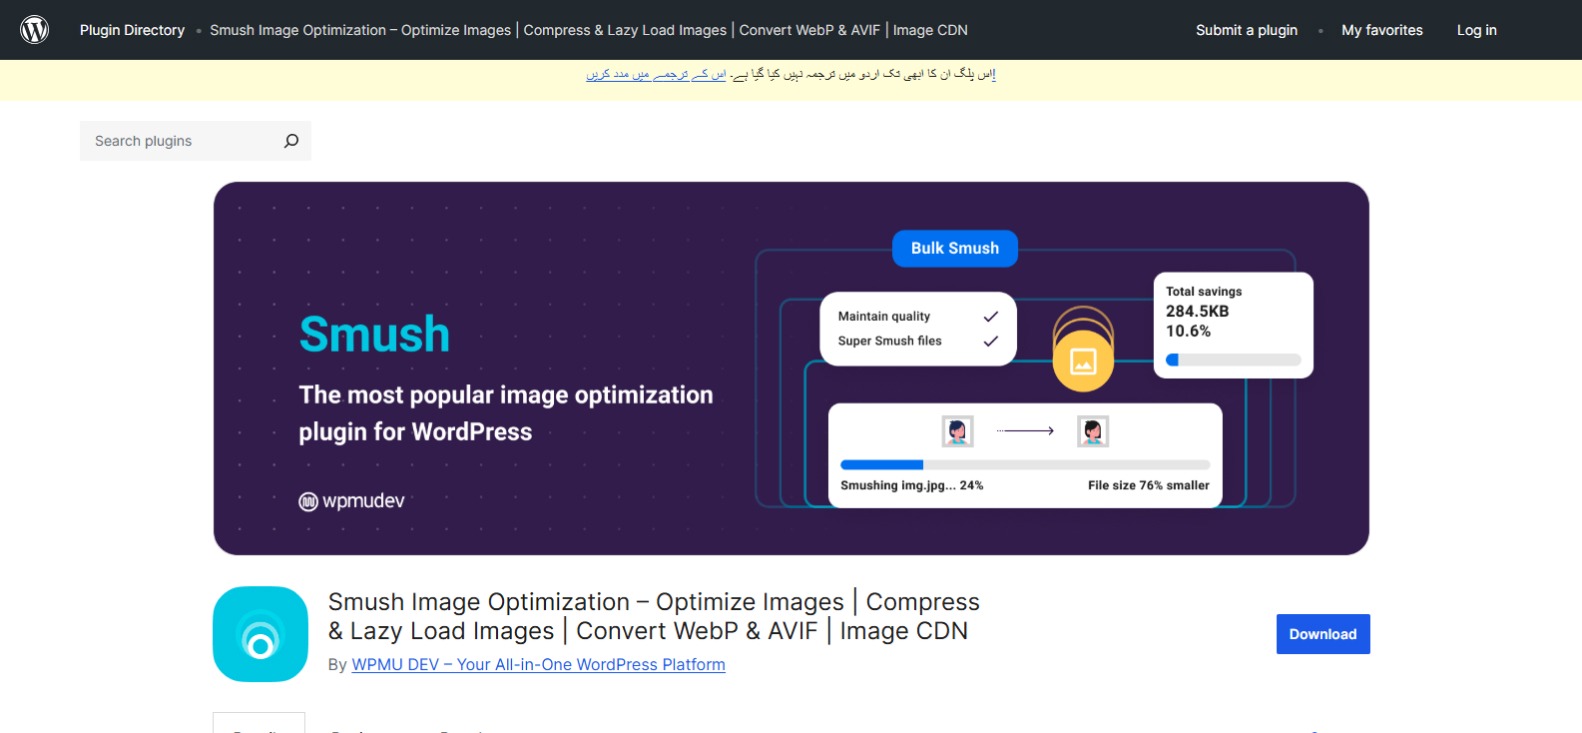Click the WordPress logo in header
Image resolution: width=1582 pixels, height=733 pixels.
coord(35,30)
